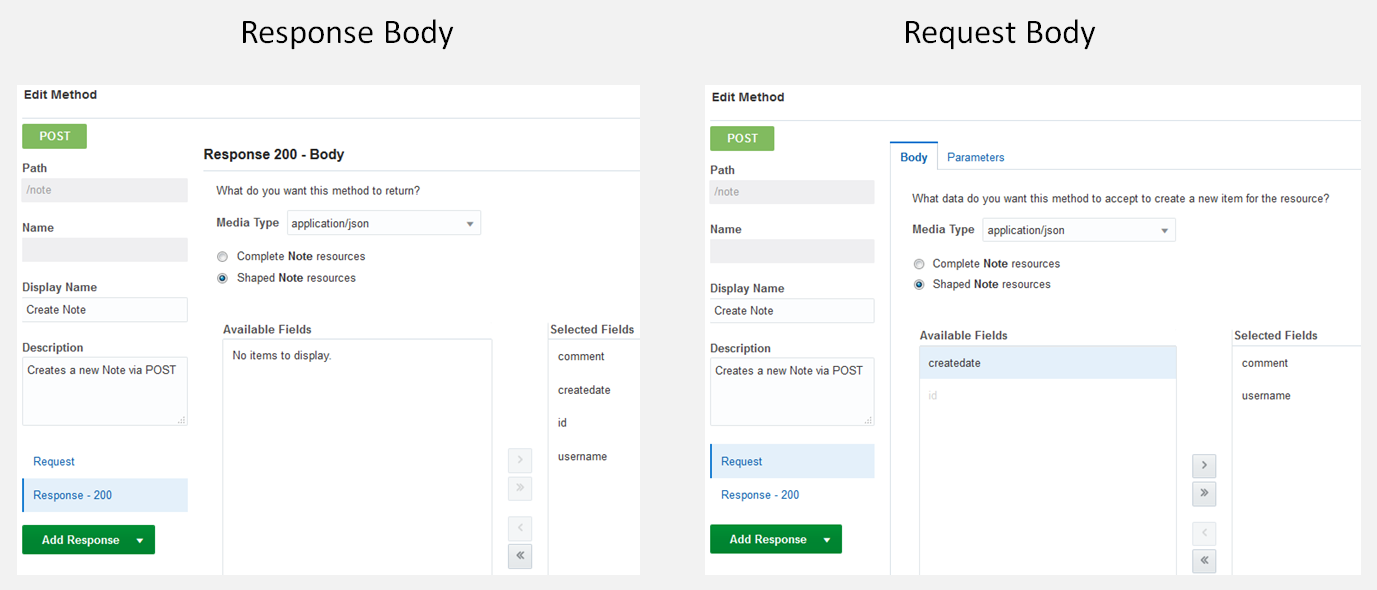Click move-selected arrow in Request Body shuttle
The width and height of the screenshot is (1377, 590).
(x=1205, y=465)
